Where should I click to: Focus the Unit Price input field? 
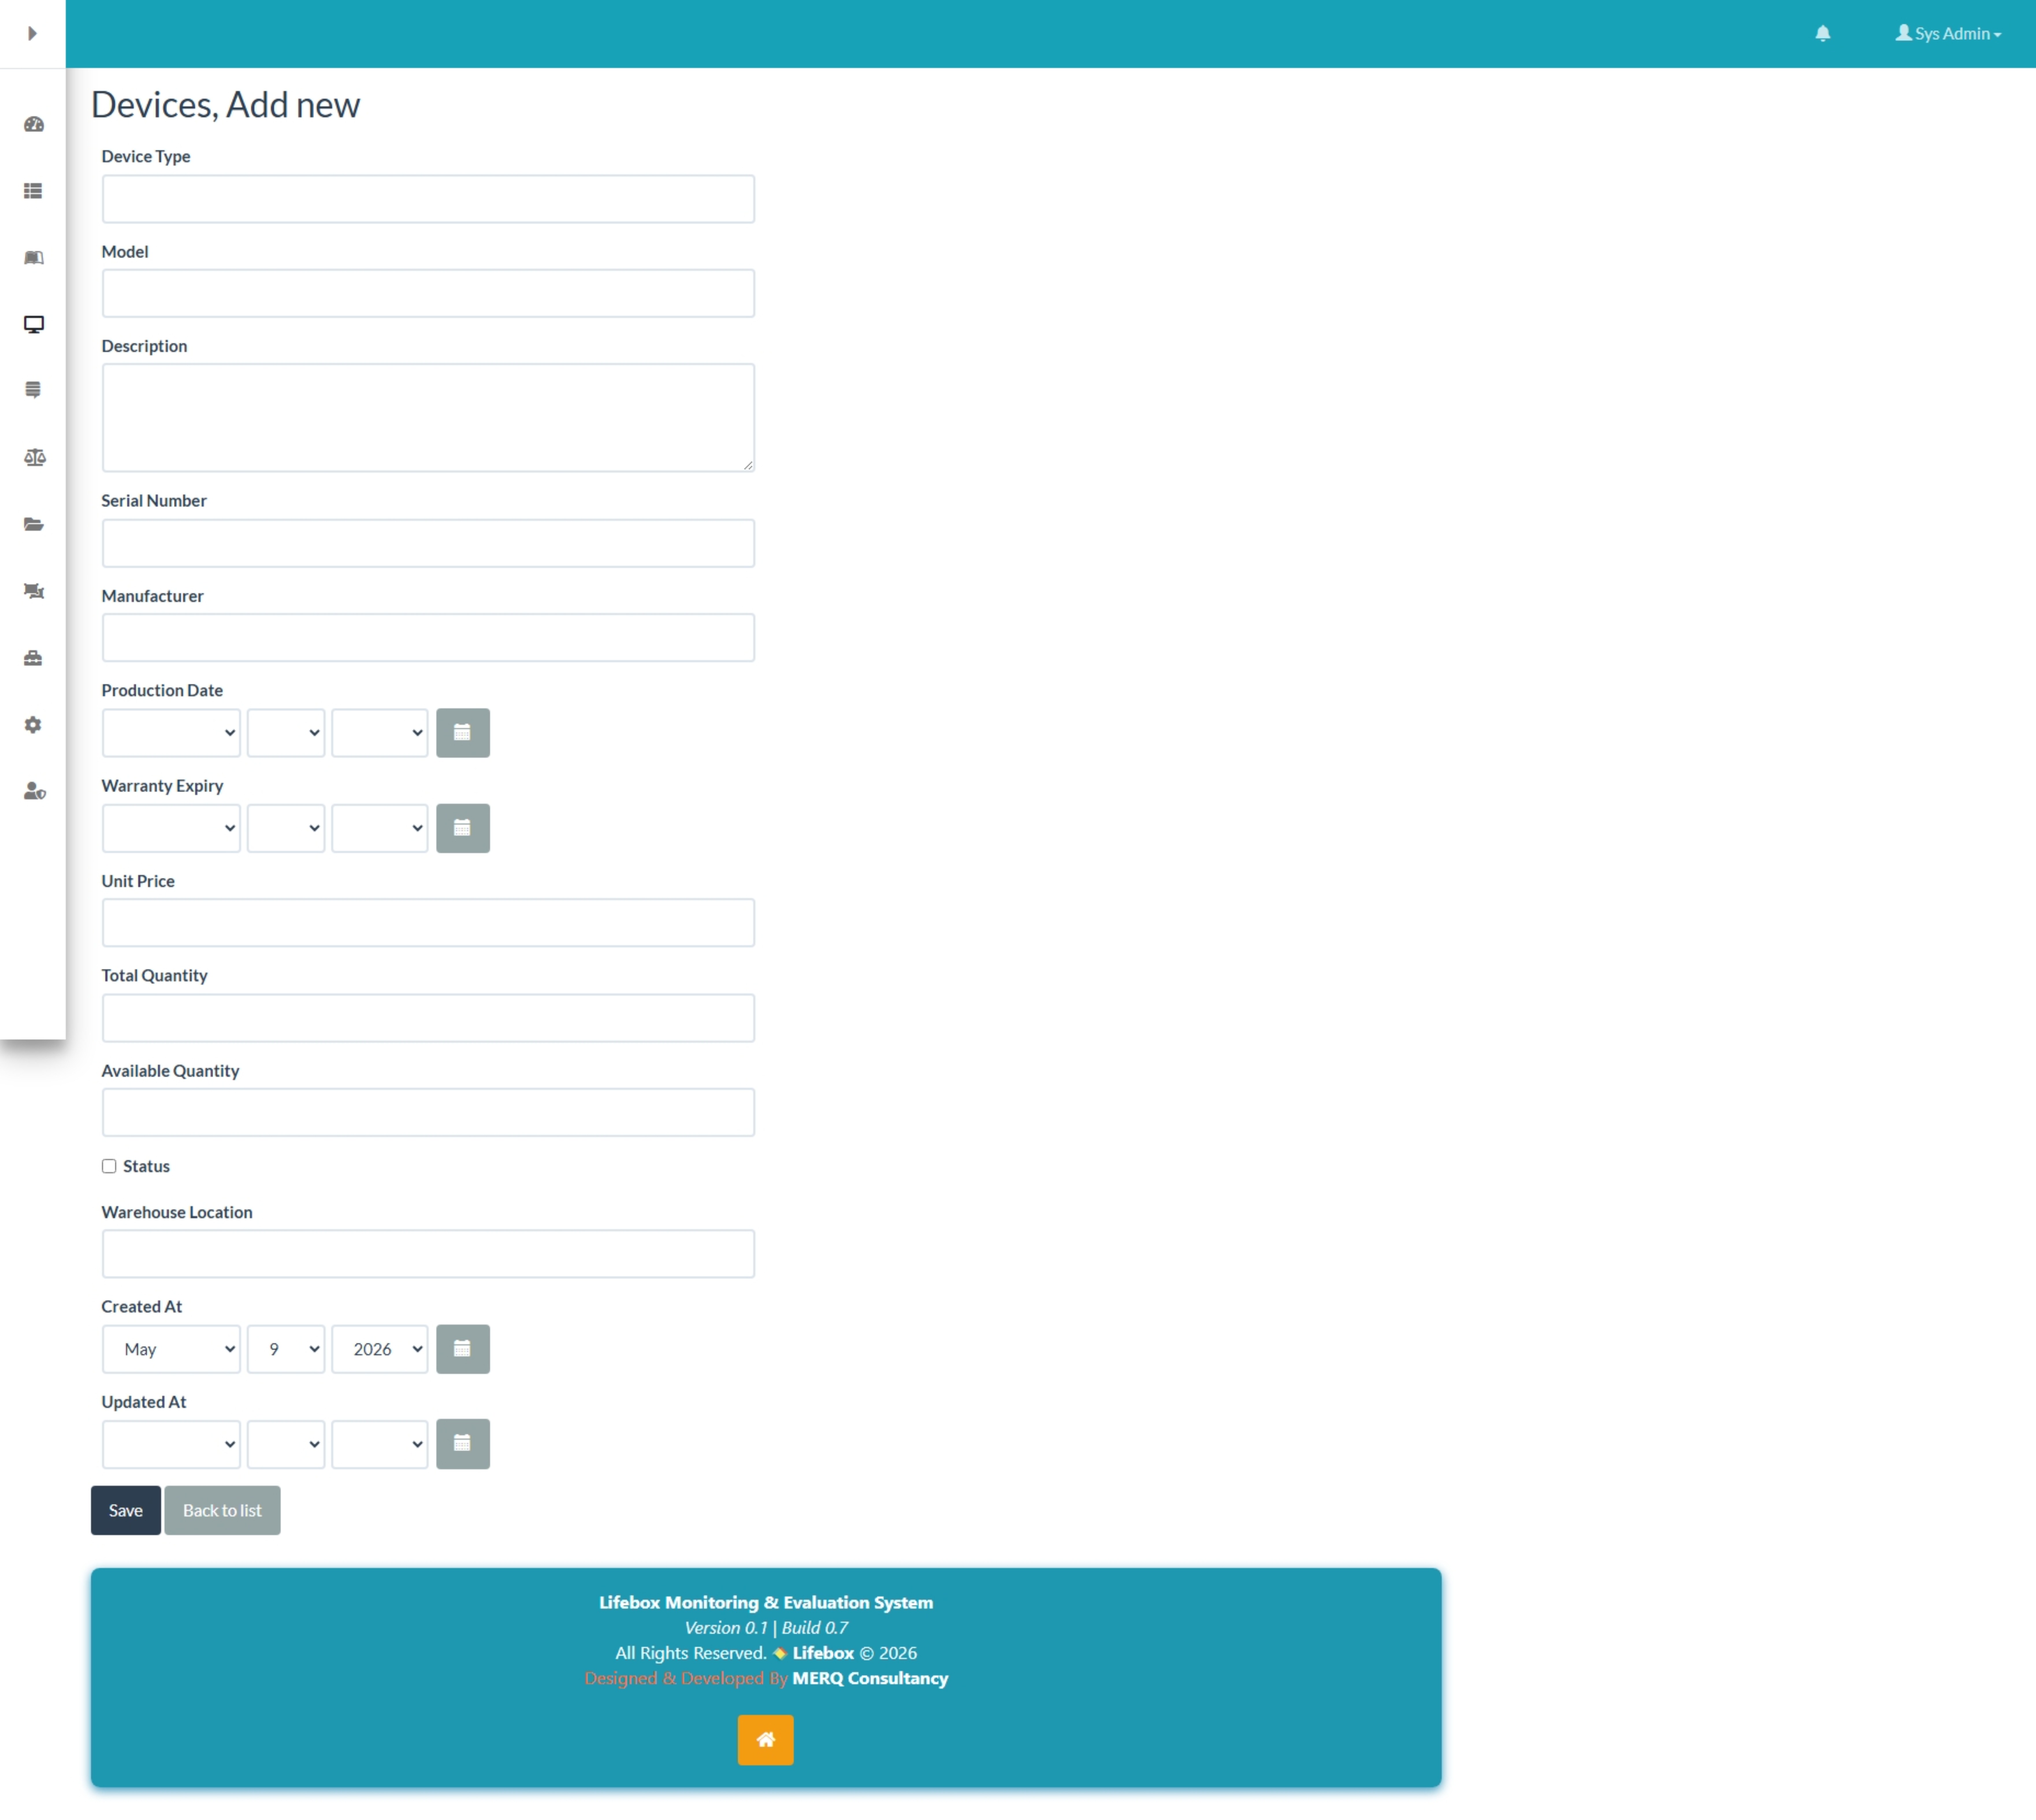pos(428,923)
